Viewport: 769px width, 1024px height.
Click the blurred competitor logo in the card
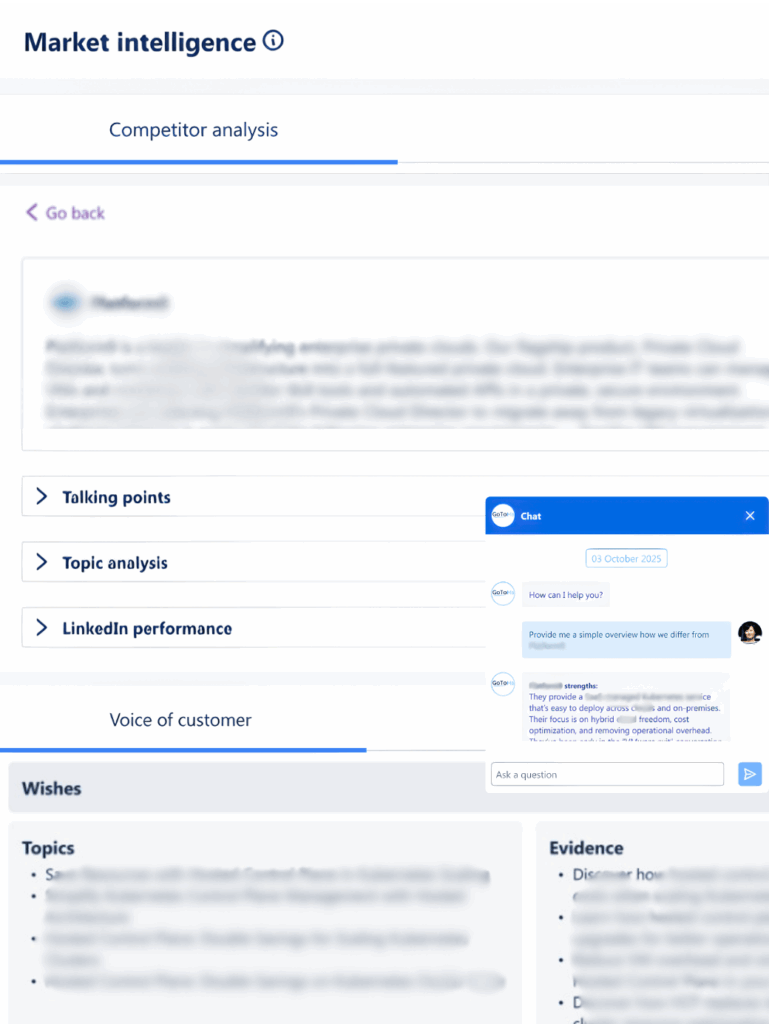[x=66, y=302]
